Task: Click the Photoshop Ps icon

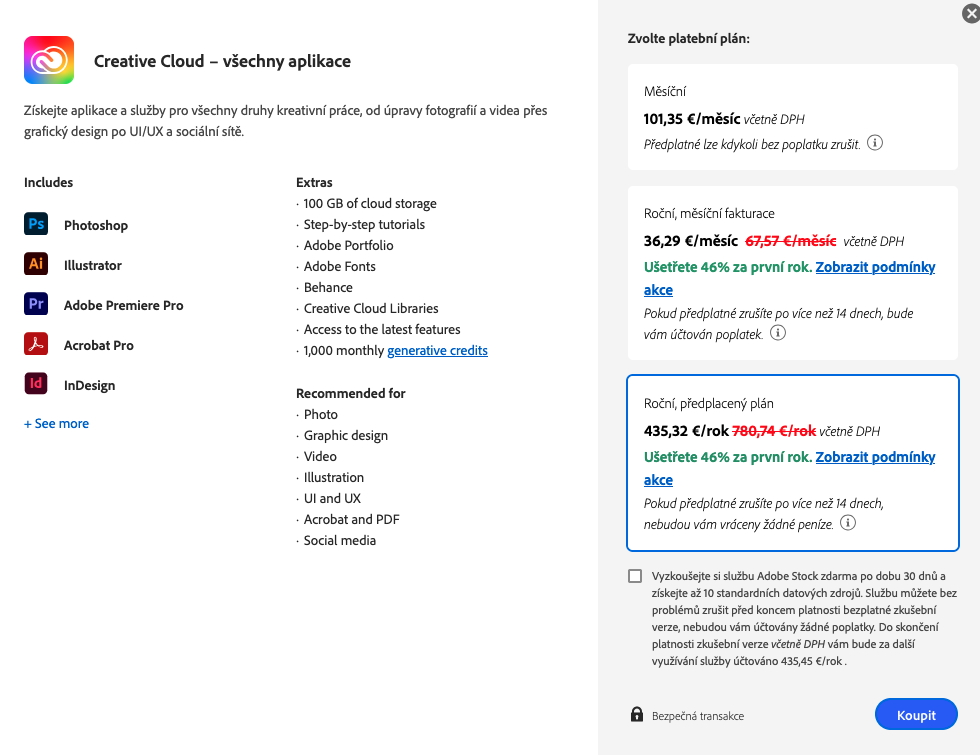Action: coord(36,224)
